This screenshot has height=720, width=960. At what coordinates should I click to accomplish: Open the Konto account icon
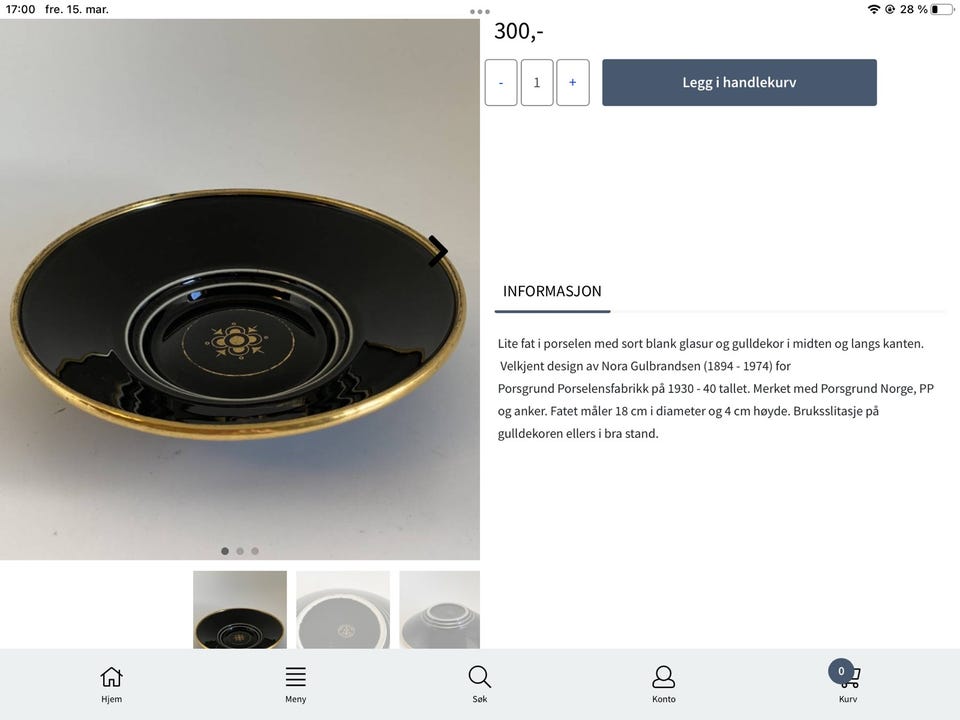tap(664, 677)
